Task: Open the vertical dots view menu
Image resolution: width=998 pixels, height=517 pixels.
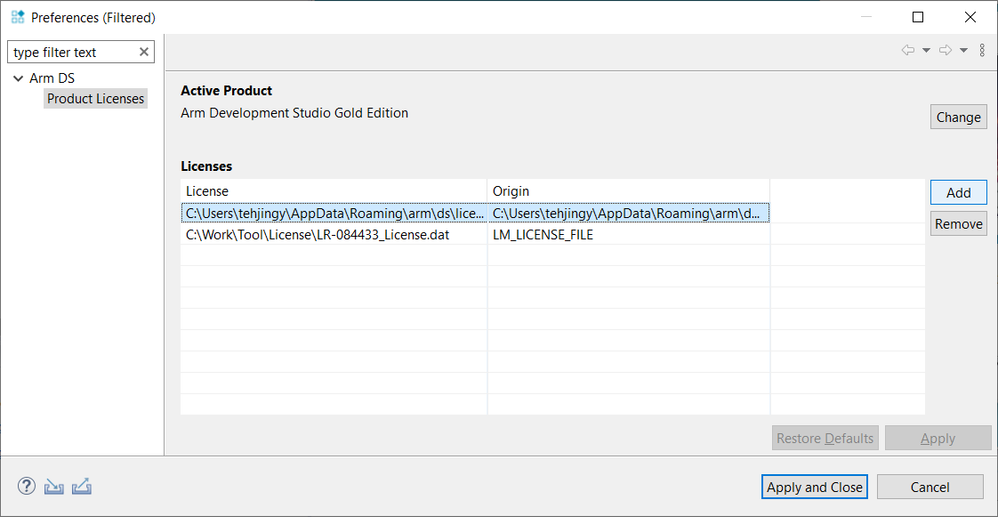Action: pos(982,50)
